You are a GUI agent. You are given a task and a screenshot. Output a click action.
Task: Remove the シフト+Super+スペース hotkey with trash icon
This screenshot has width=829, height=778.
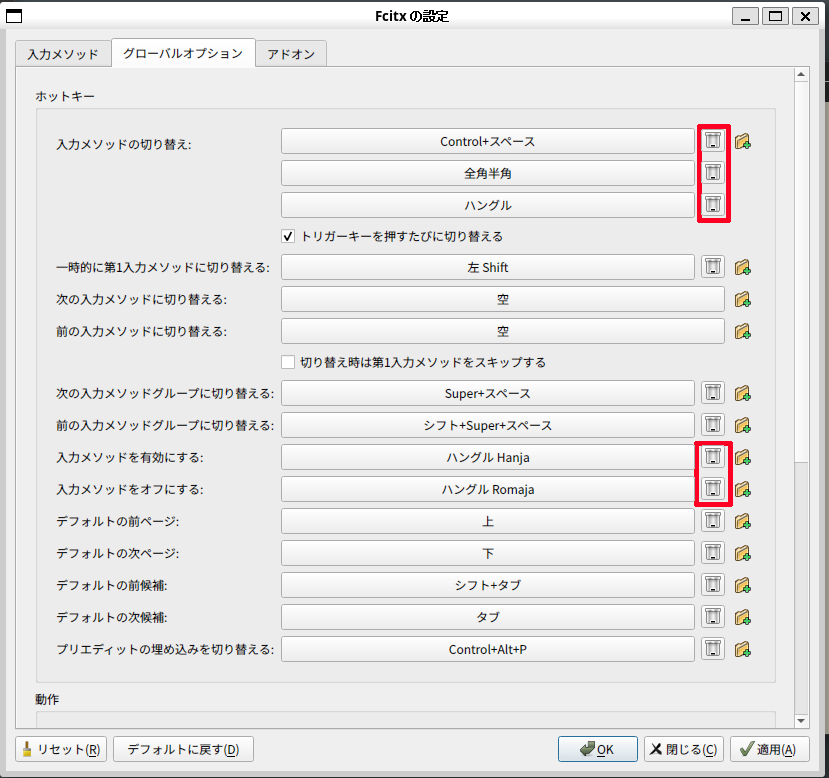[x=713, y=425]
